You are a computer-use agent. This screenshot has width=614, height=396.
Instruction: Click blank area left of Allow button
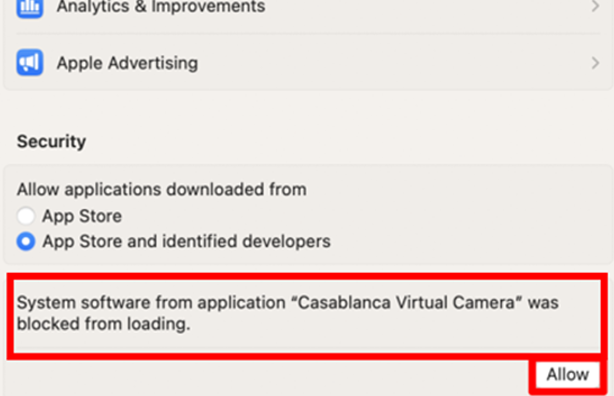tap(266, 375)
